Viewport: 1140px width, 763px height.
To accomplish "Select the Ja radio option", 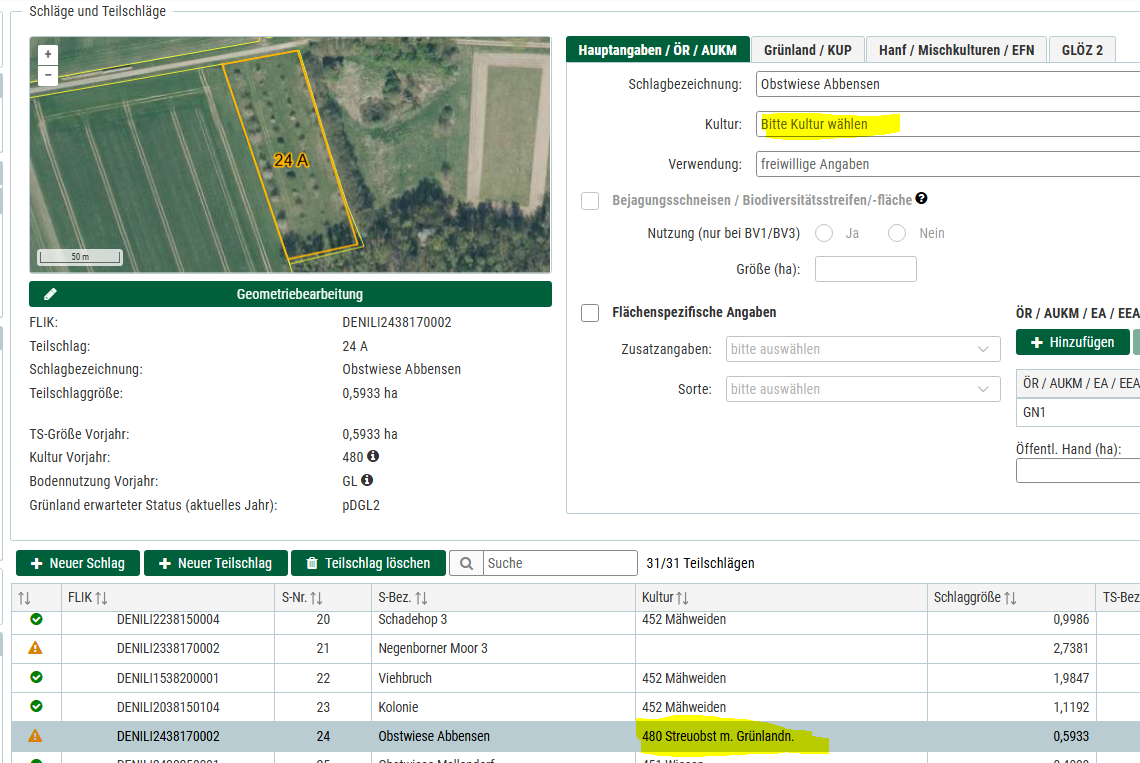I will click(x=824, y=233).
